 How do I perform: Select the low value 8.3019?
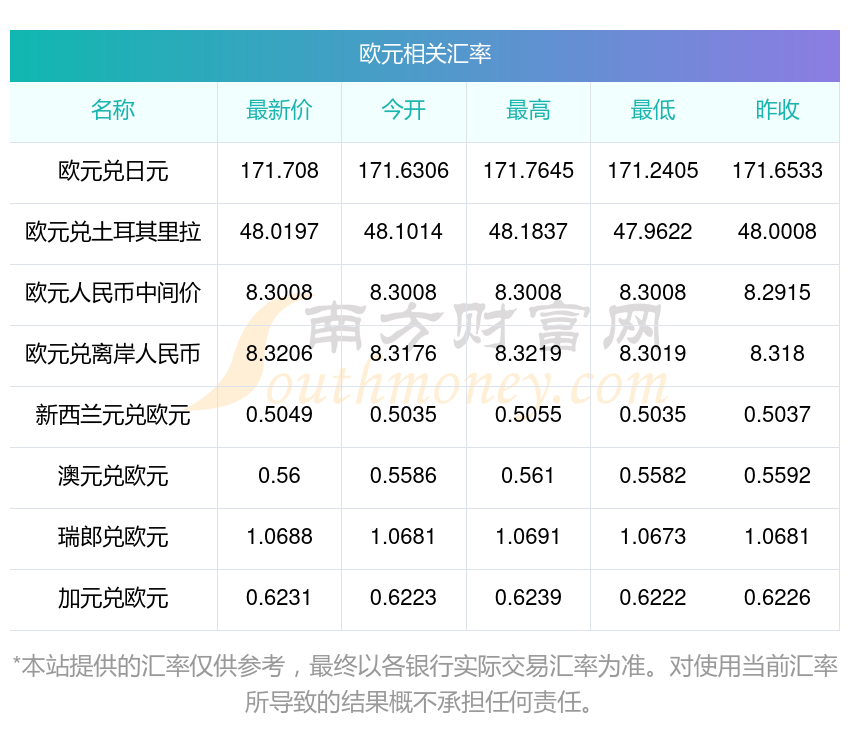click(x=653, y=353)
